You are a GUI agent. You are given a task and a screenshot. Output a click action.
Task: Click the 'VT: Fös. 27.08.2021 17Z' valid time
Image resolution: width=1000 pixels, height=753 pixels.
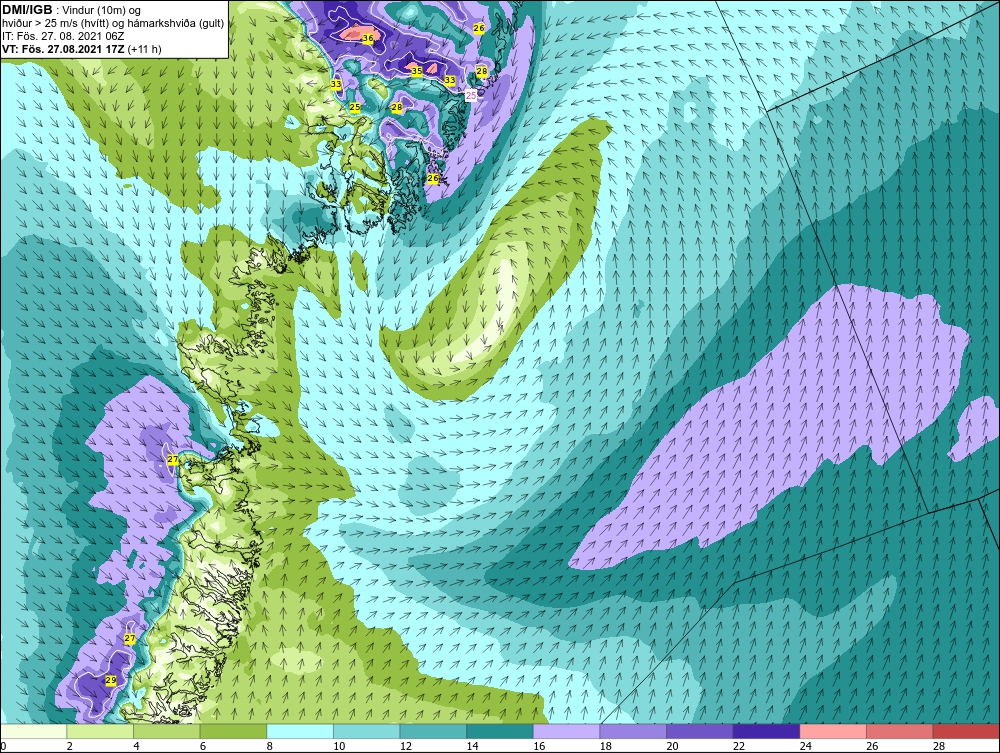(63, 49)
